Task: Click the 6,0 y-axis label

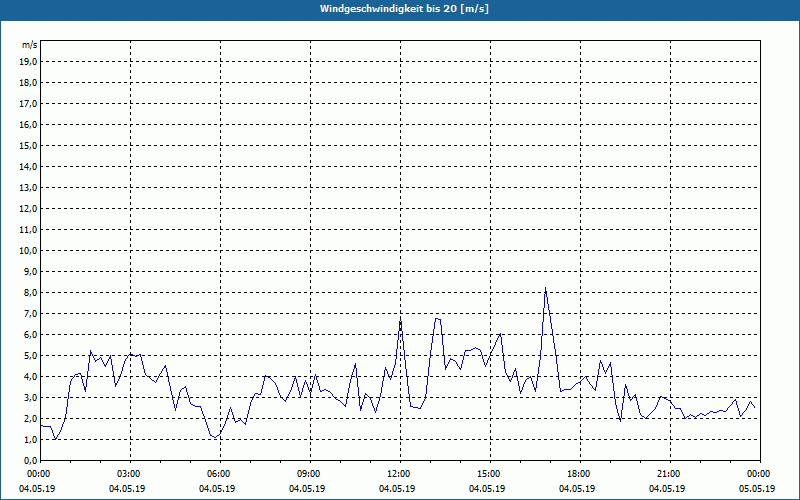Action: (x=31, y=334)
